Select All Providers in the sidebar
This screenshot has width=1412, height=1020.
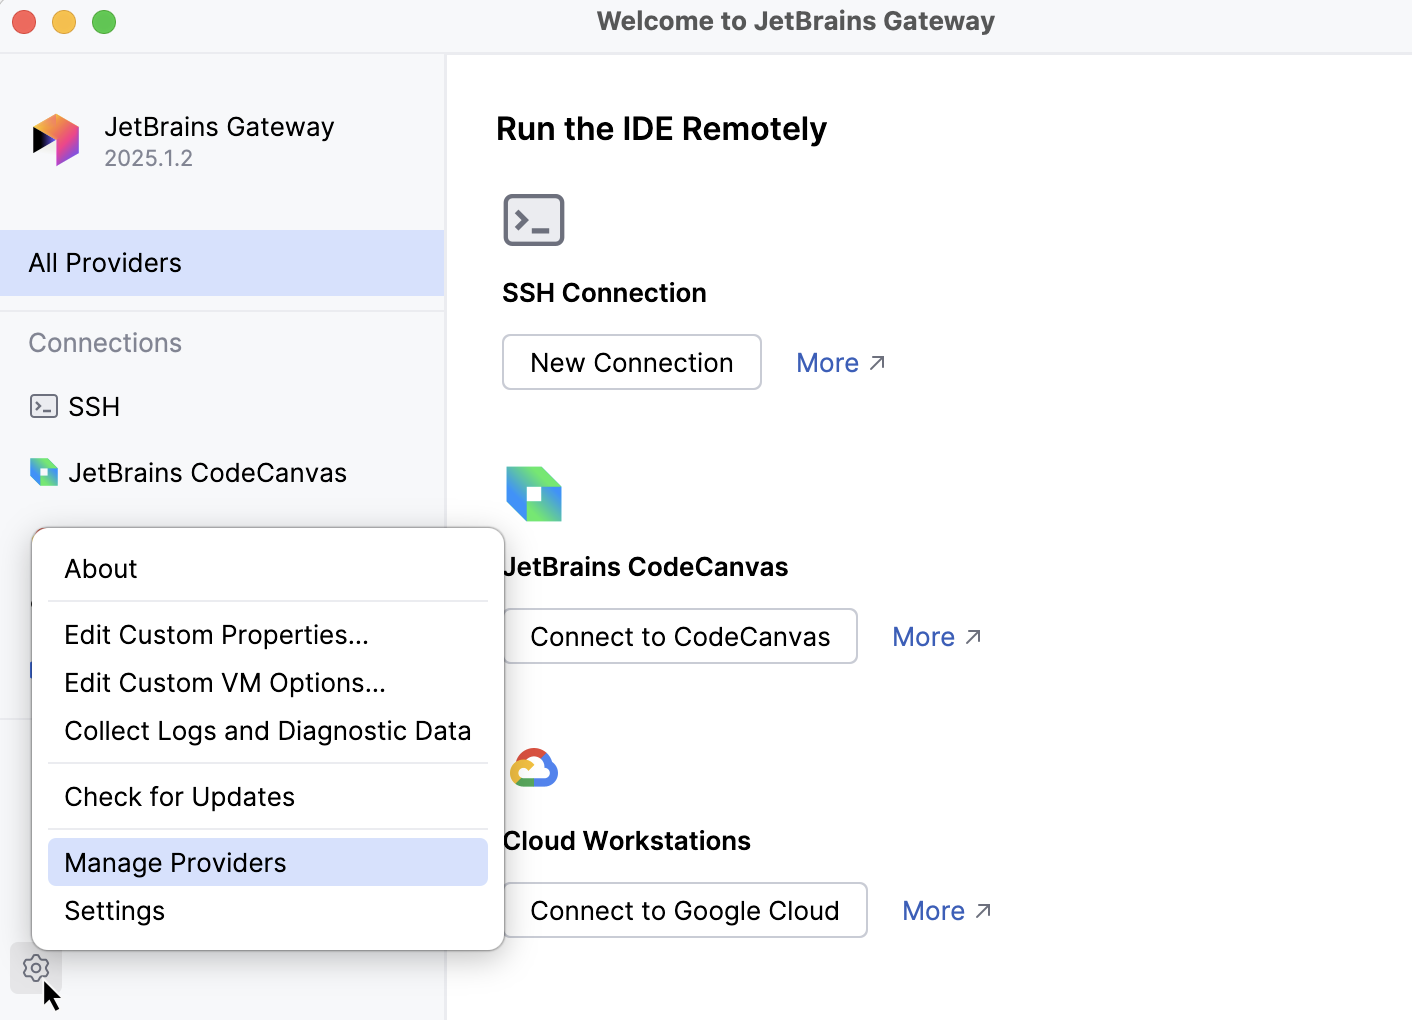pyautogui.click(x=222, y=263)
